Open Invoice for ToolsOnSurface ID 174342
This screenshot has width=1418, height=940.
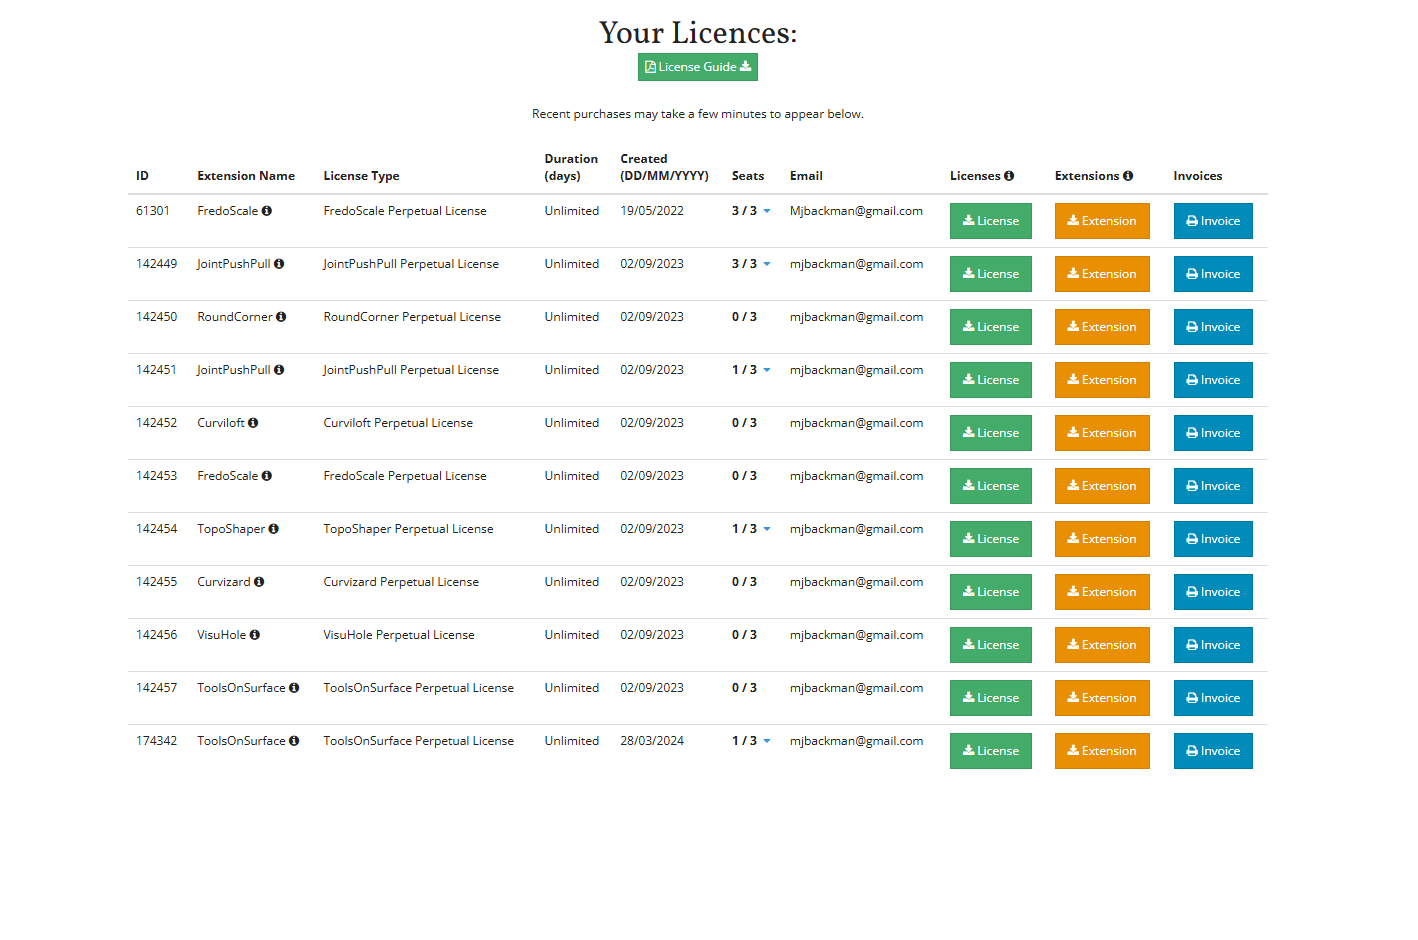[1213, 751]
